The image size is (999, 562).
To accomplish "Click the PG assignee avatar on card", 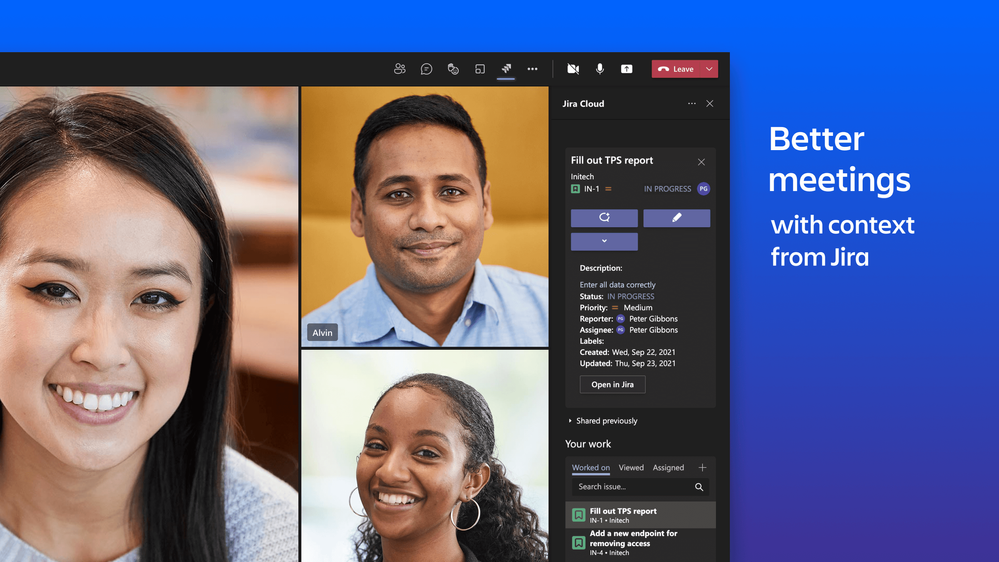I will pyautogui.click(x=703, y=189).
